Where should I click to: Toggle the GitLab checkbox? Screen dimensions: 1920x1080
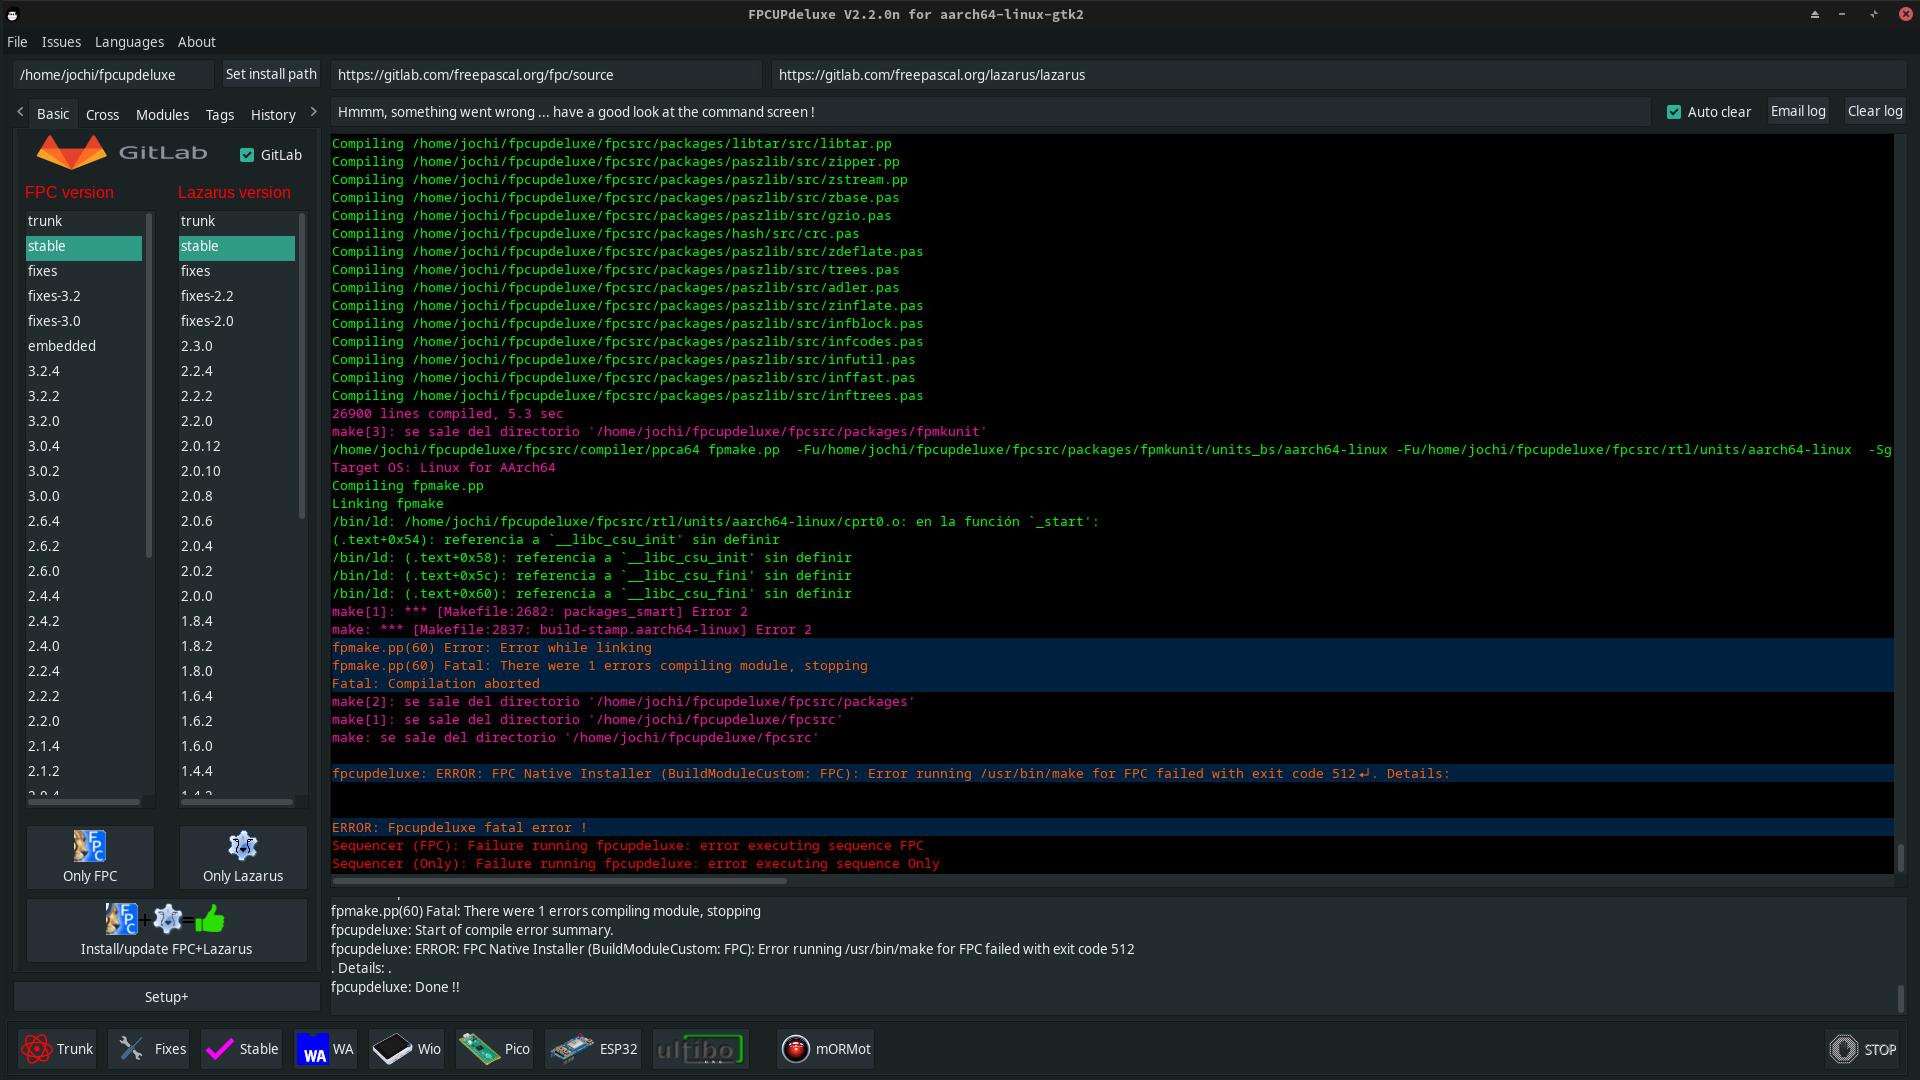tap(247, 155)
